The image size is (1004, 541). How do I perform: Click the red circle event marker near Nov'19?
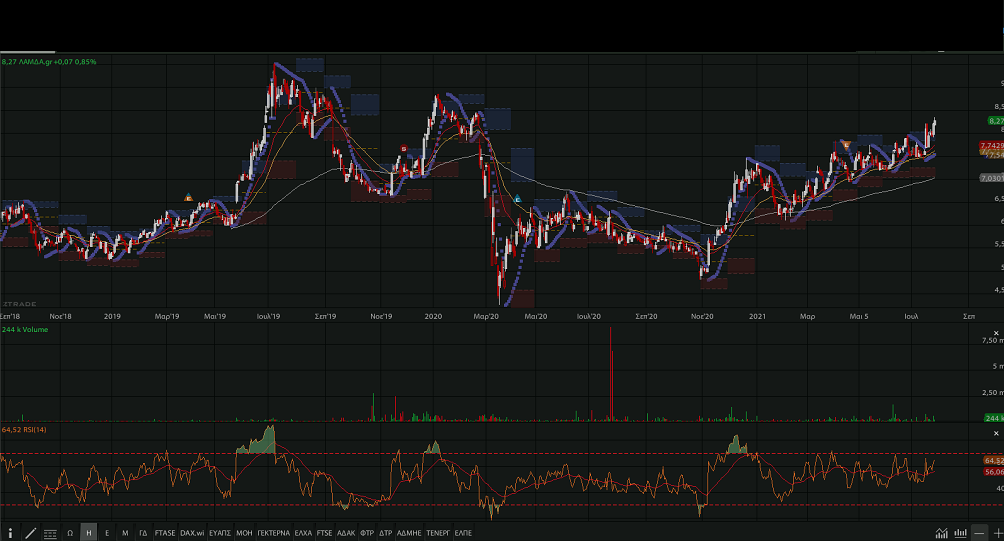pyautogui.click(x=403, y=149)
